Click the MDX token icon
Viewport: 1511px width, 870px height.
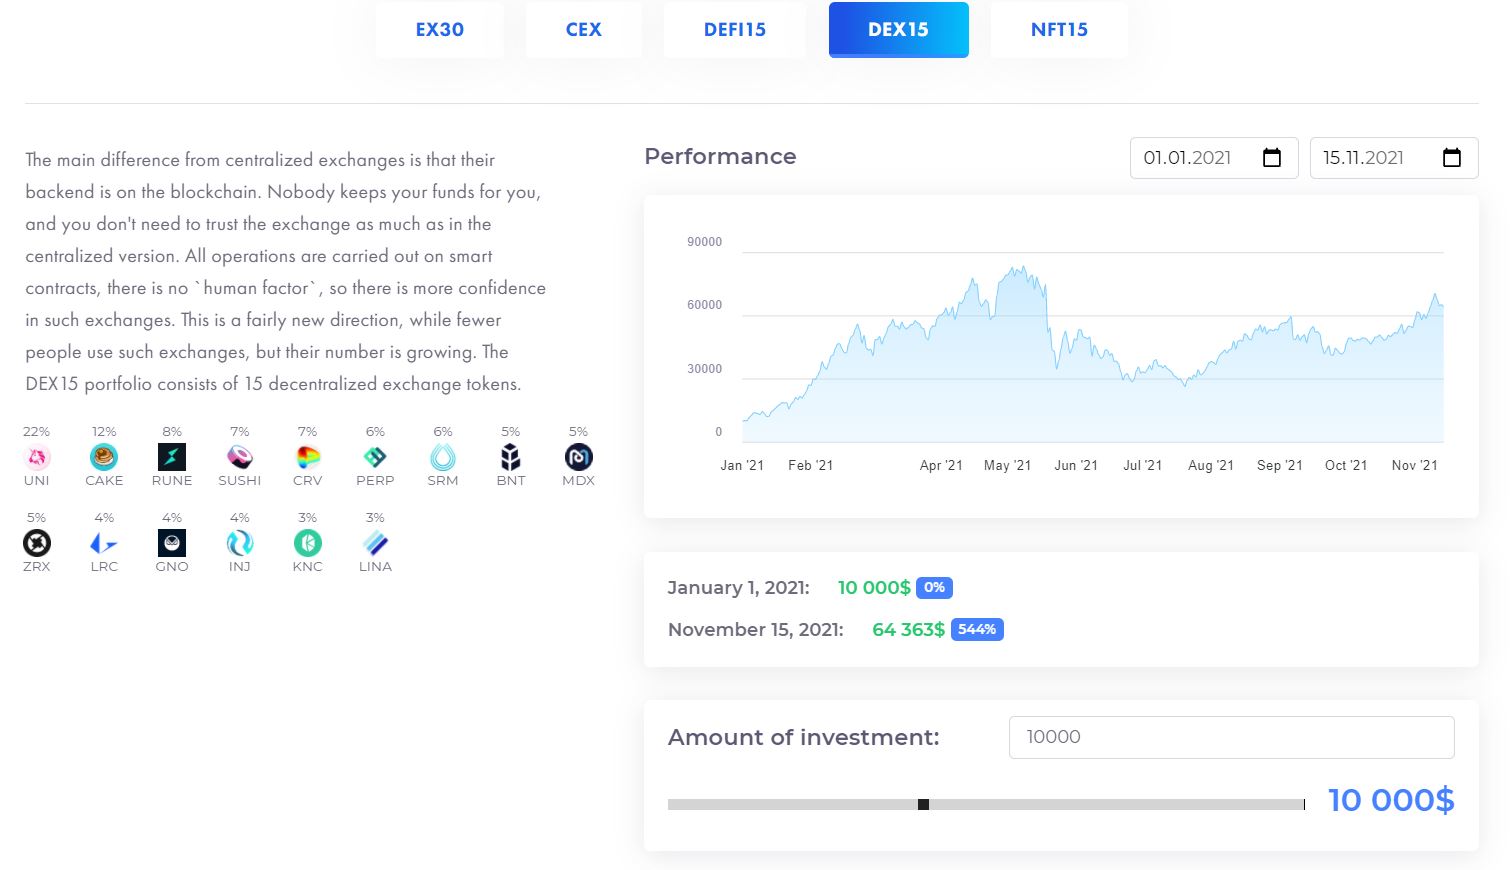point(579,457)
